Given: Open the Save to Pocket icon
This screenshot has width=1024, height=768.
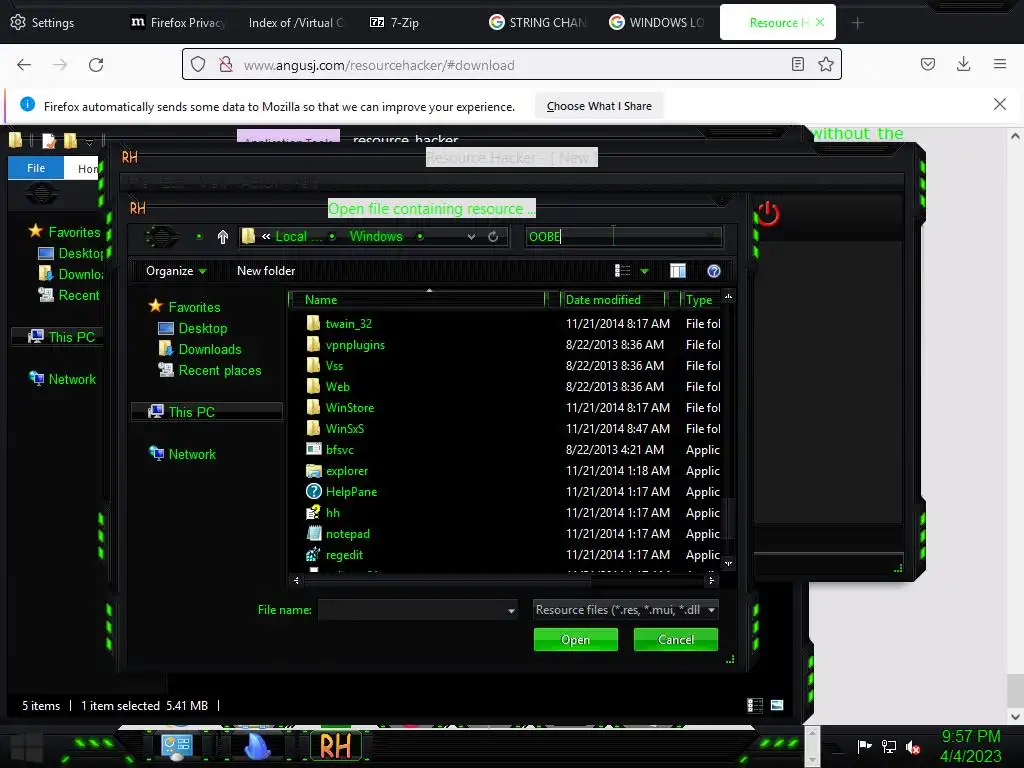Looking at the screenshot, I should 927,64.
